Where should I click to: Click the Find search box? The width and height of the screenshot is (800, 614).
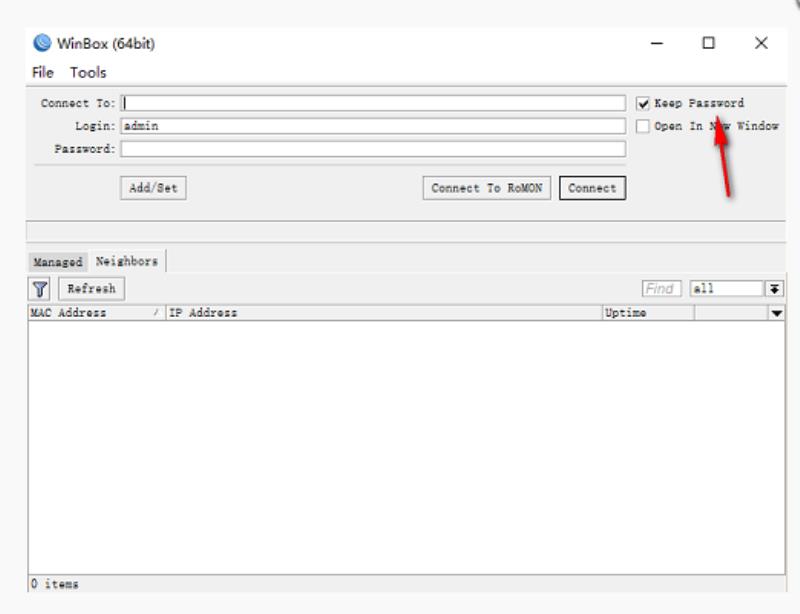[x=661, y=289]
